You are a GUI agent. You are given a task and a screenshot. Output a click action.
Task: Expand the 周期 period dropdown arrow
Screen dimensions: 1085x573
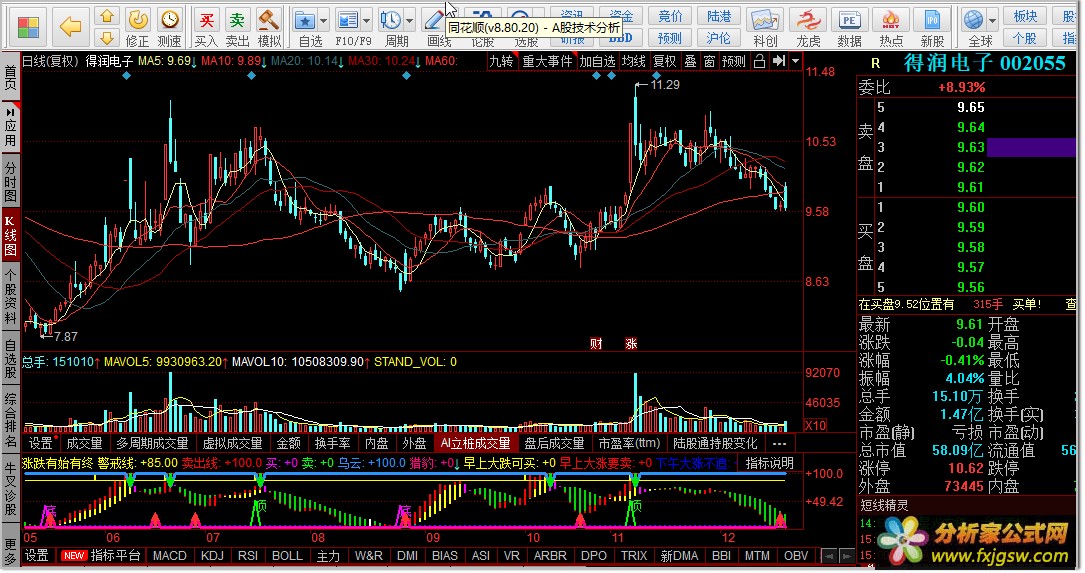click(409, 21)
